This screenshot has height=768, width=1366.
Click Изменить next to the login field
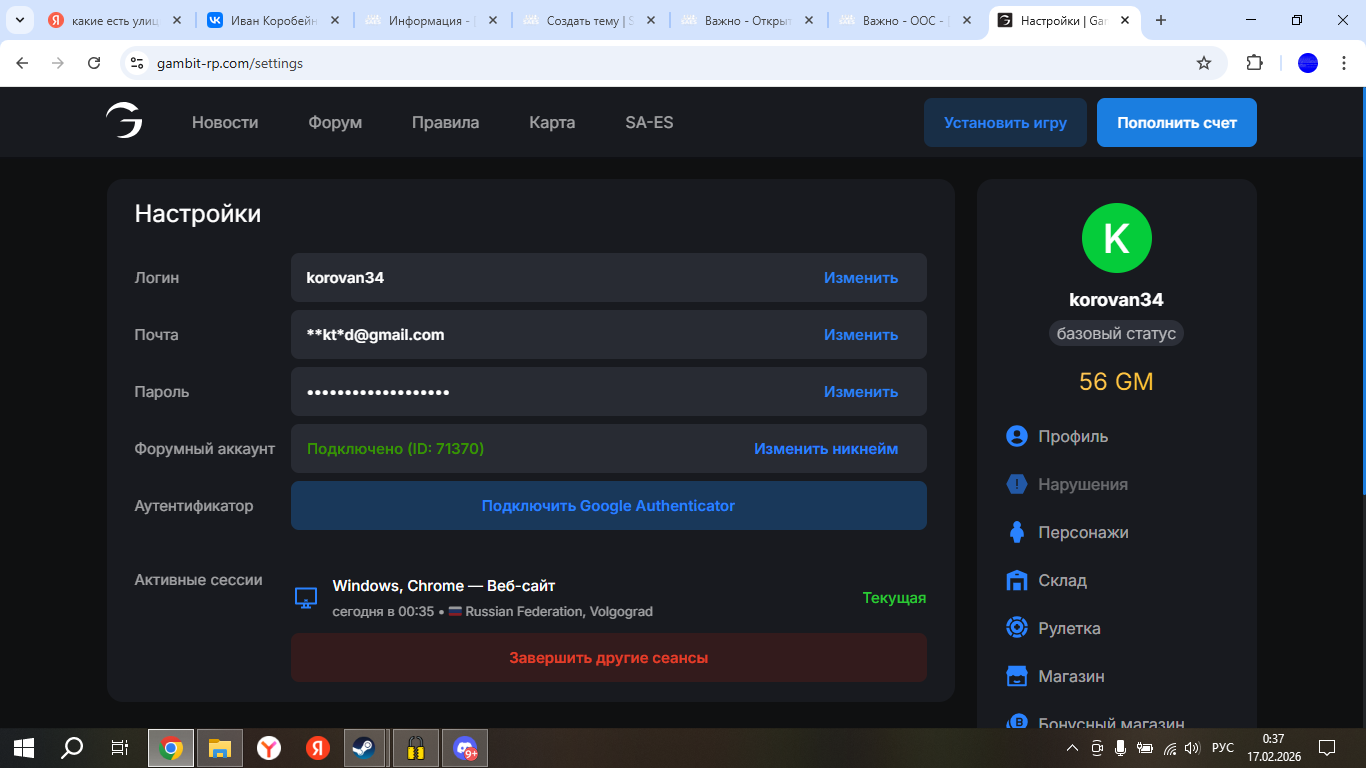pyautogui.click(x=860, y=278)
